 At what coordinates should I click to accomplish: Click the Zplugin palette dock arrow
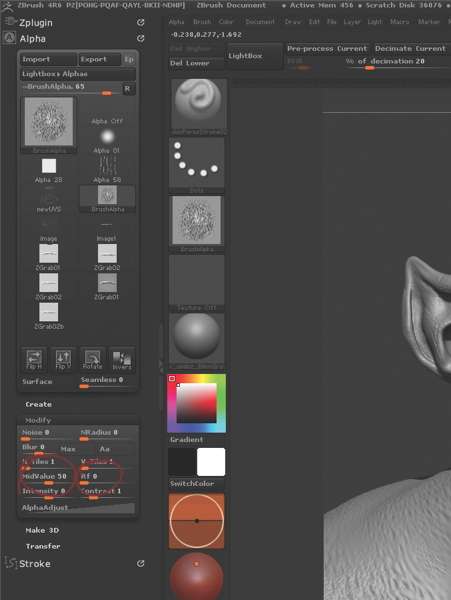coord(141,23)
